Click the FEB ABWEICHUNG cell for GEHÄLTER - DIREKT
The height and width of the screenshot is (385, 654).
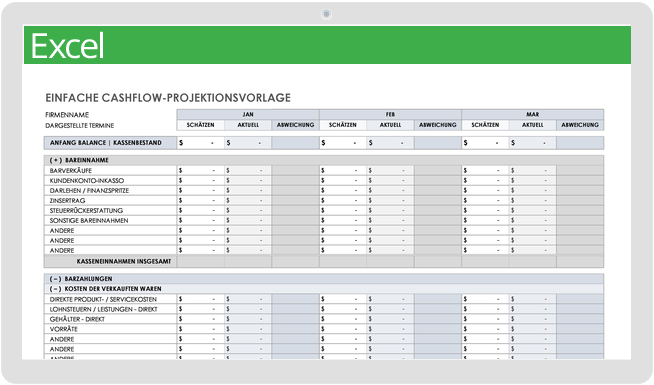coord(438,319)
